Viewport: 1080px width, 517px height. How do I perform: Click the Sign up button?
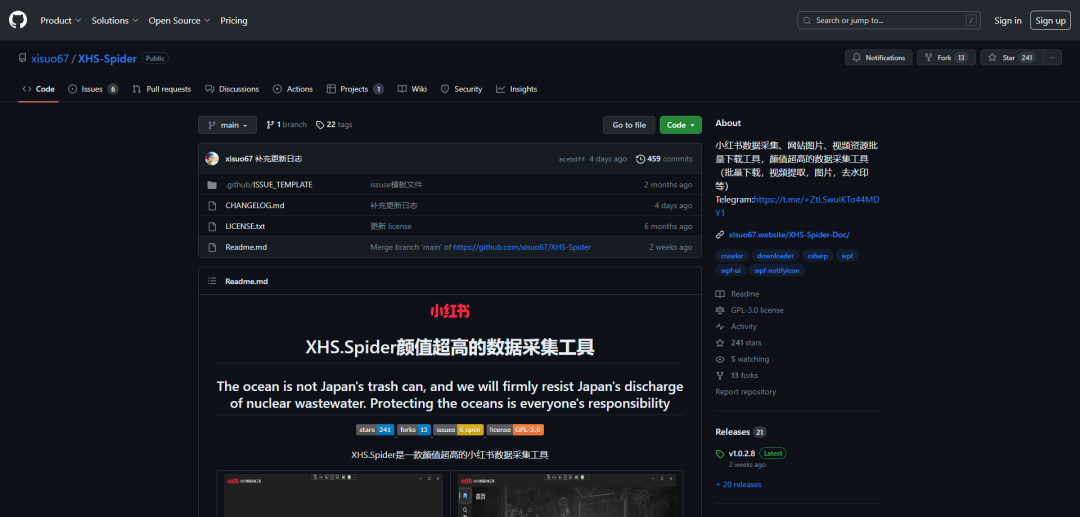pos(1050,21)
